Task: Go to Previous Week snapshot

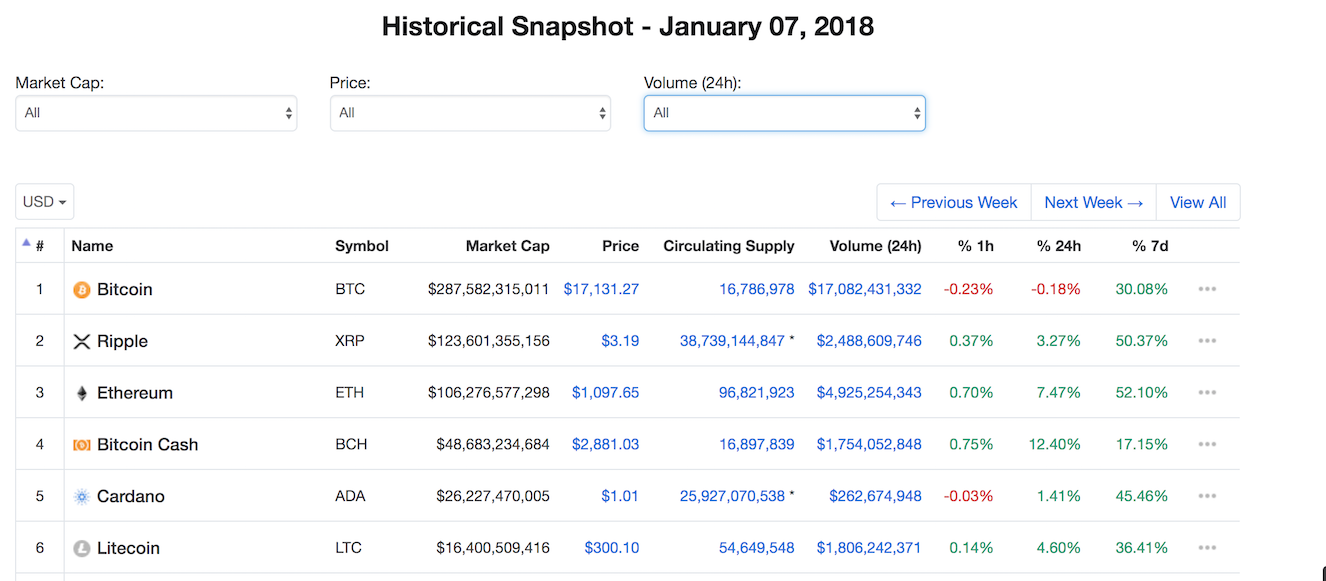Action: coord(954,202)
